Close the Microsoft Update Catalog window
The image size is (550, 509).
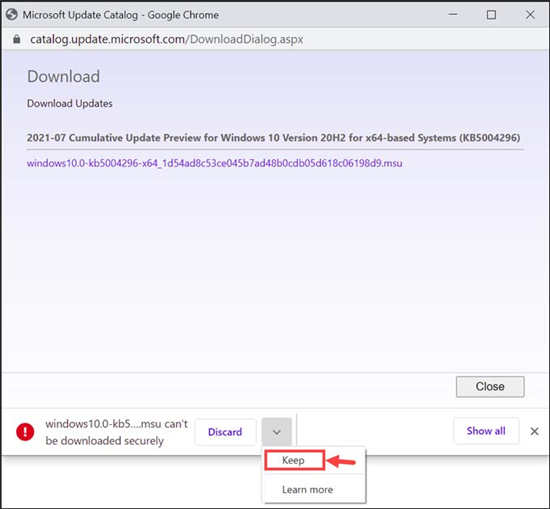[530, 15]
